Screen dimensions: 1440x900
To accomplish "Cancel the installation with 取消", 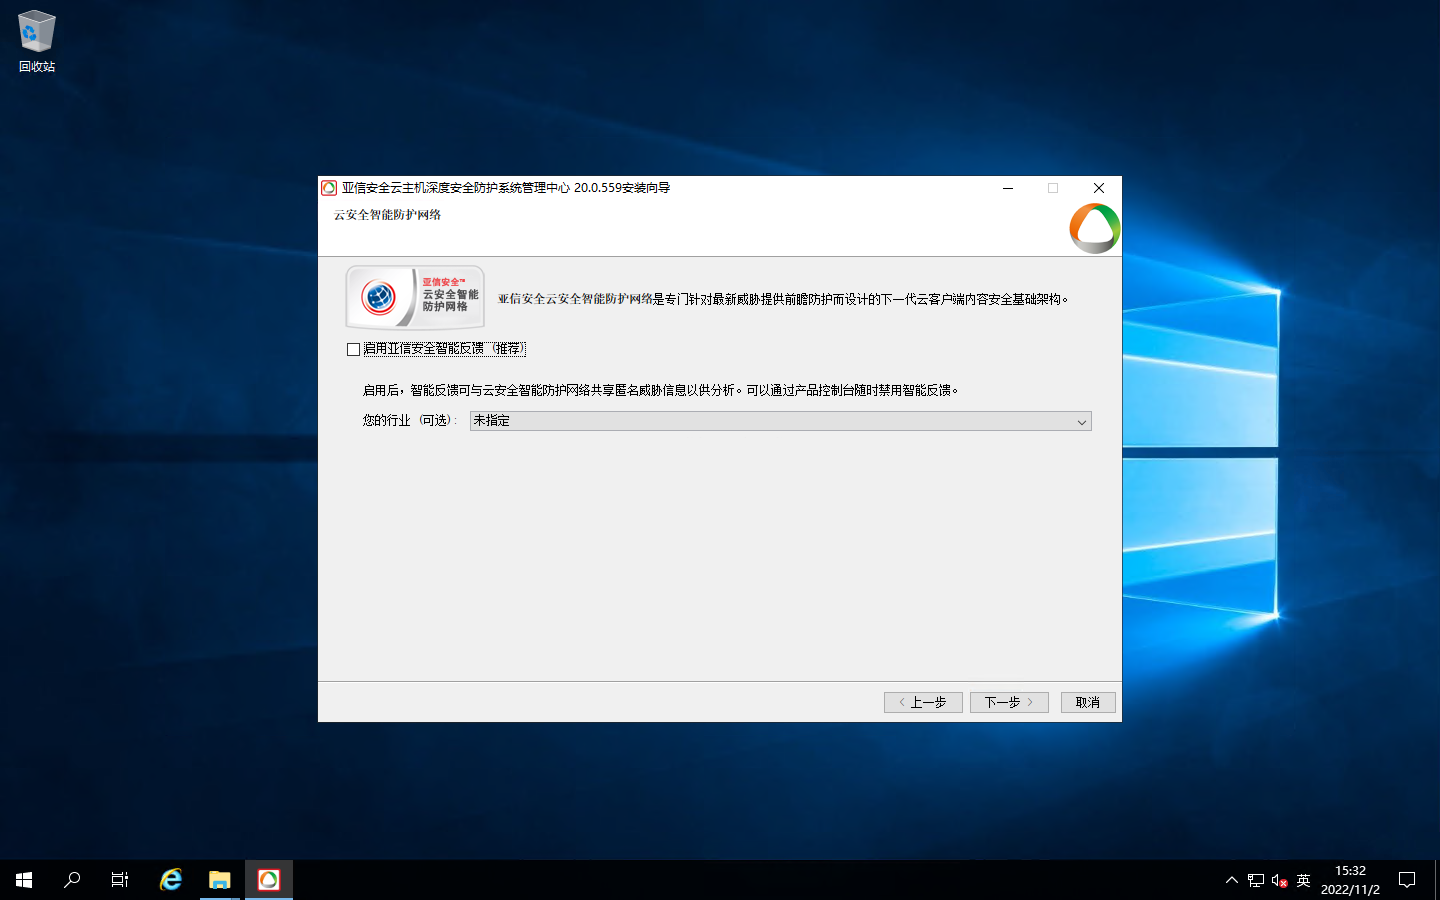I will [x=1087, y=702].
